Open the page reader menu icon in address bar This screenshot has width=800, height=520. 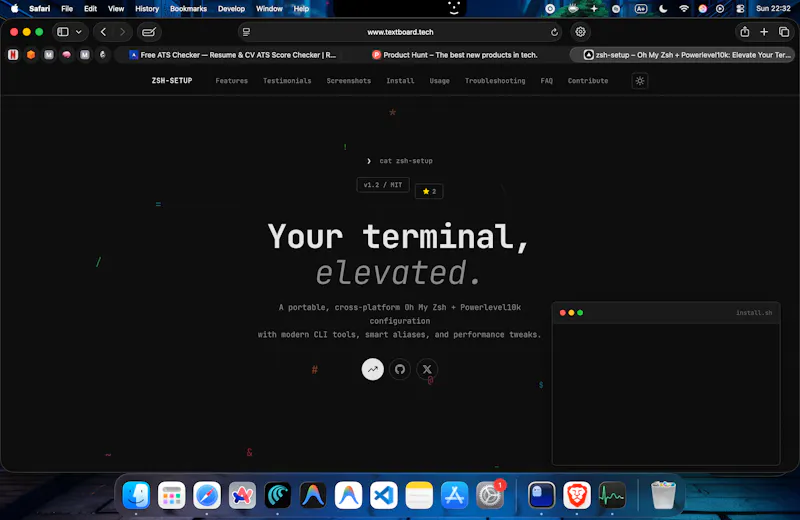click(x=246, y=32)
